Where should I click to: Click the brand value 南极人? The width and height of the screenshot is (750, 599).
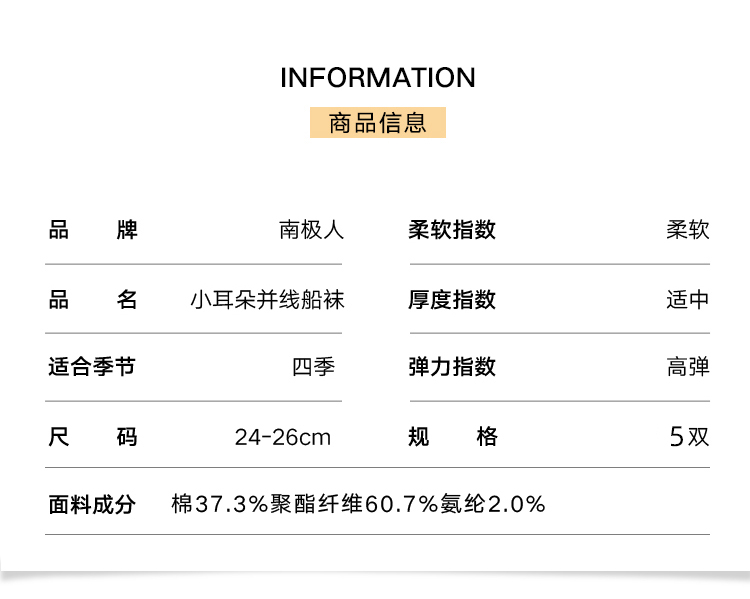pyautogui.click(x=311, y=230)
